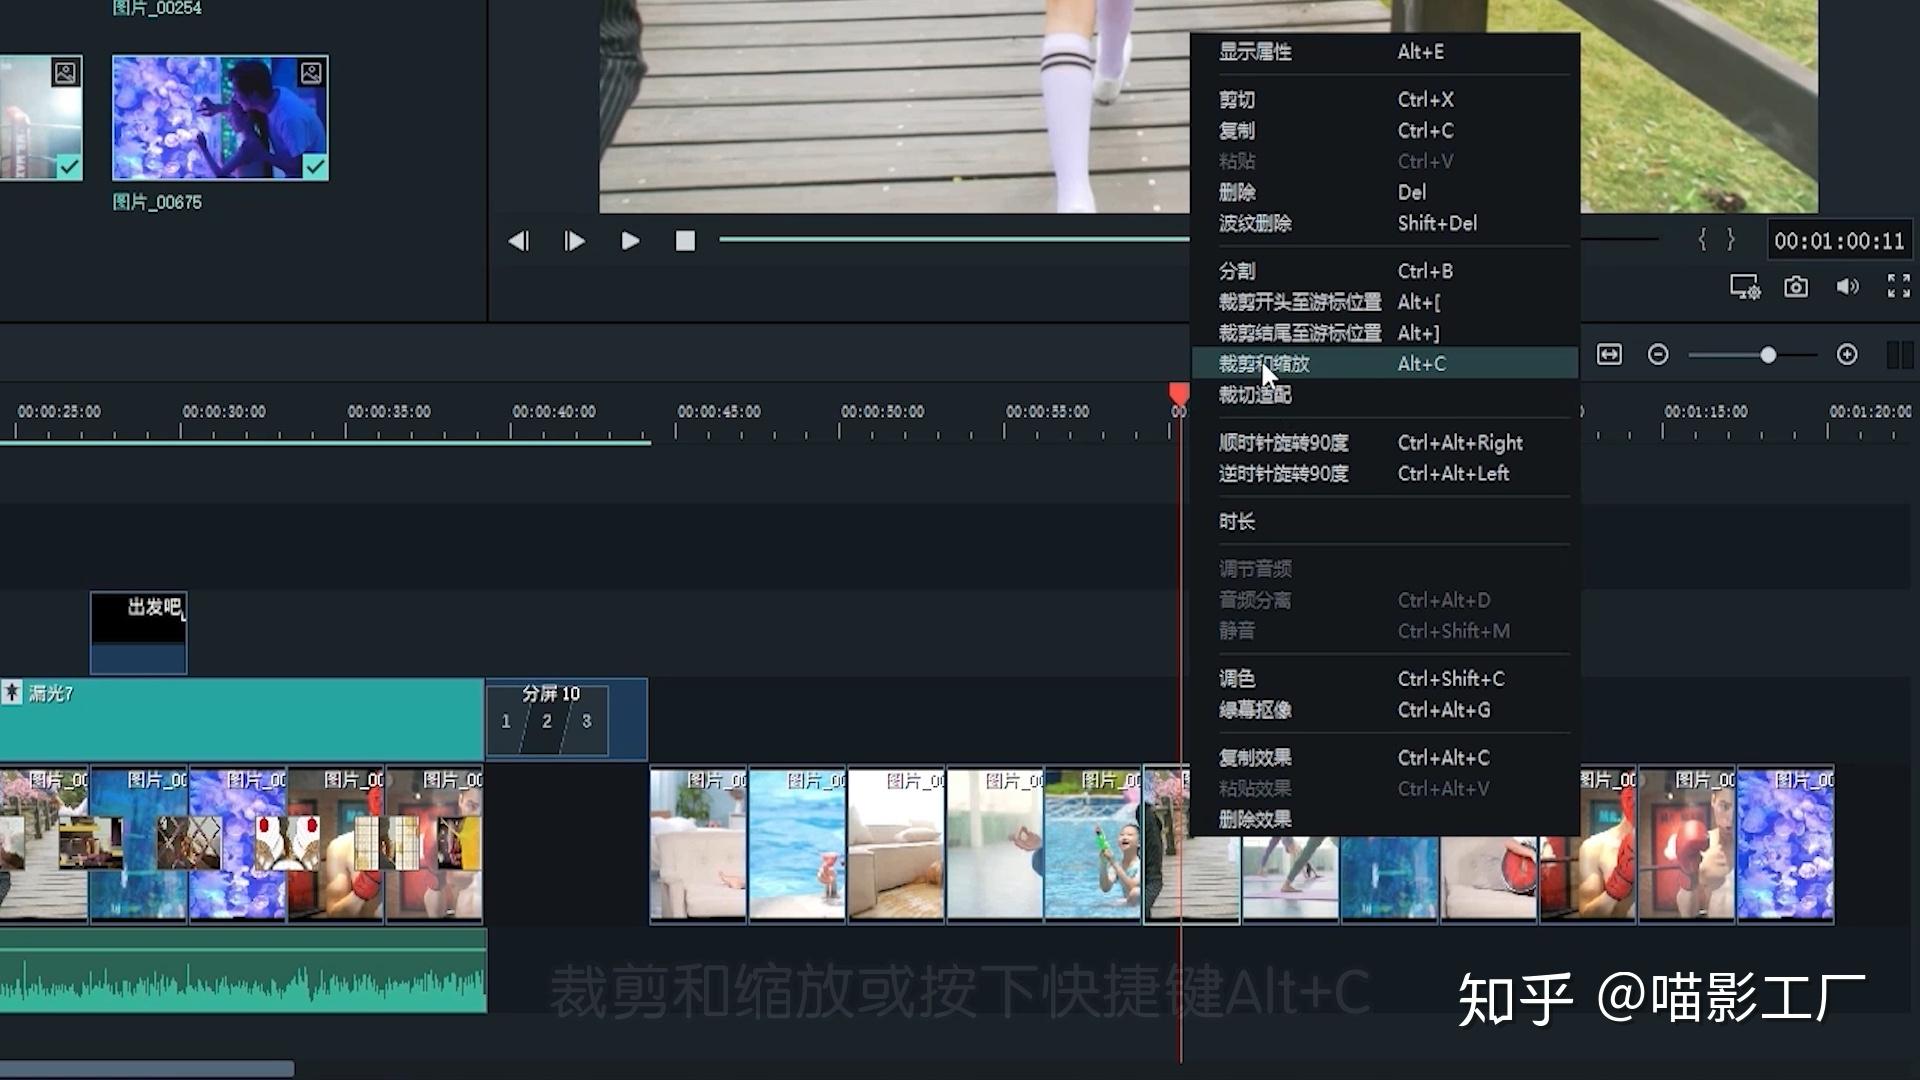This screenshot has height=1080, width=1920.
Task: Choose 复制 from the context menu
Action: tap(1384, 131)
